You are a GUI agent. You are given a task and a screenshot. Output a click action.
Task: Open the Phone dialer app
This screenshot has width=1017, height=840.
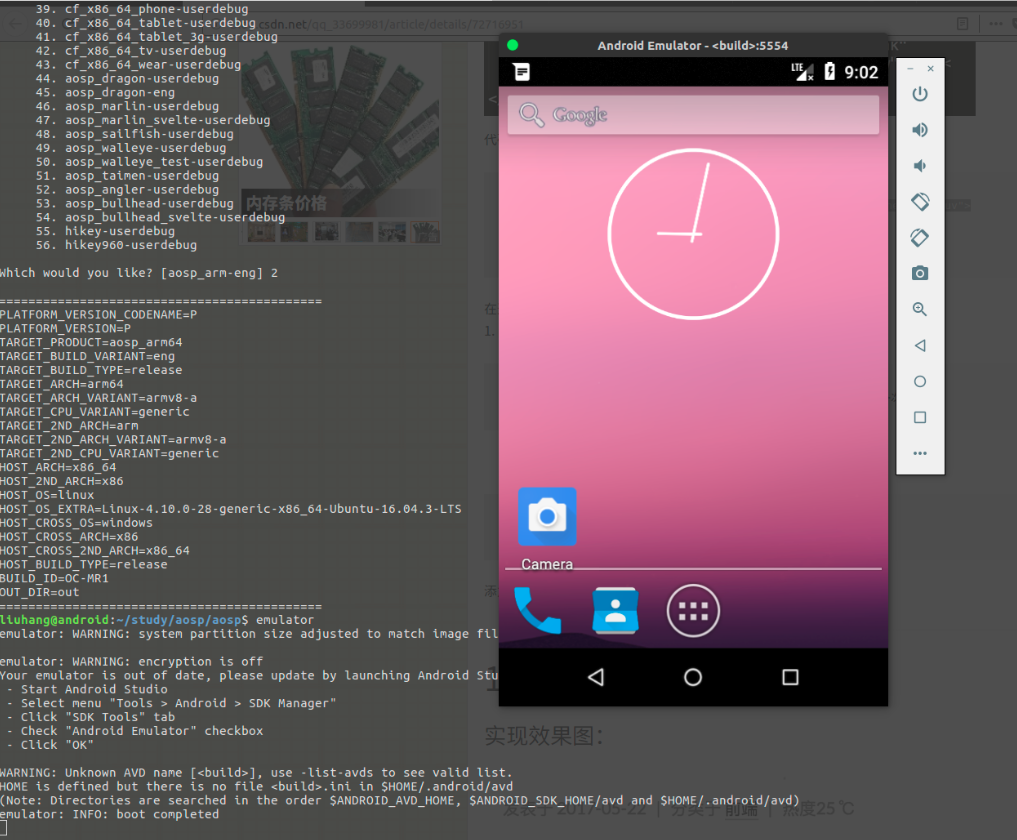tap(537, 611)
